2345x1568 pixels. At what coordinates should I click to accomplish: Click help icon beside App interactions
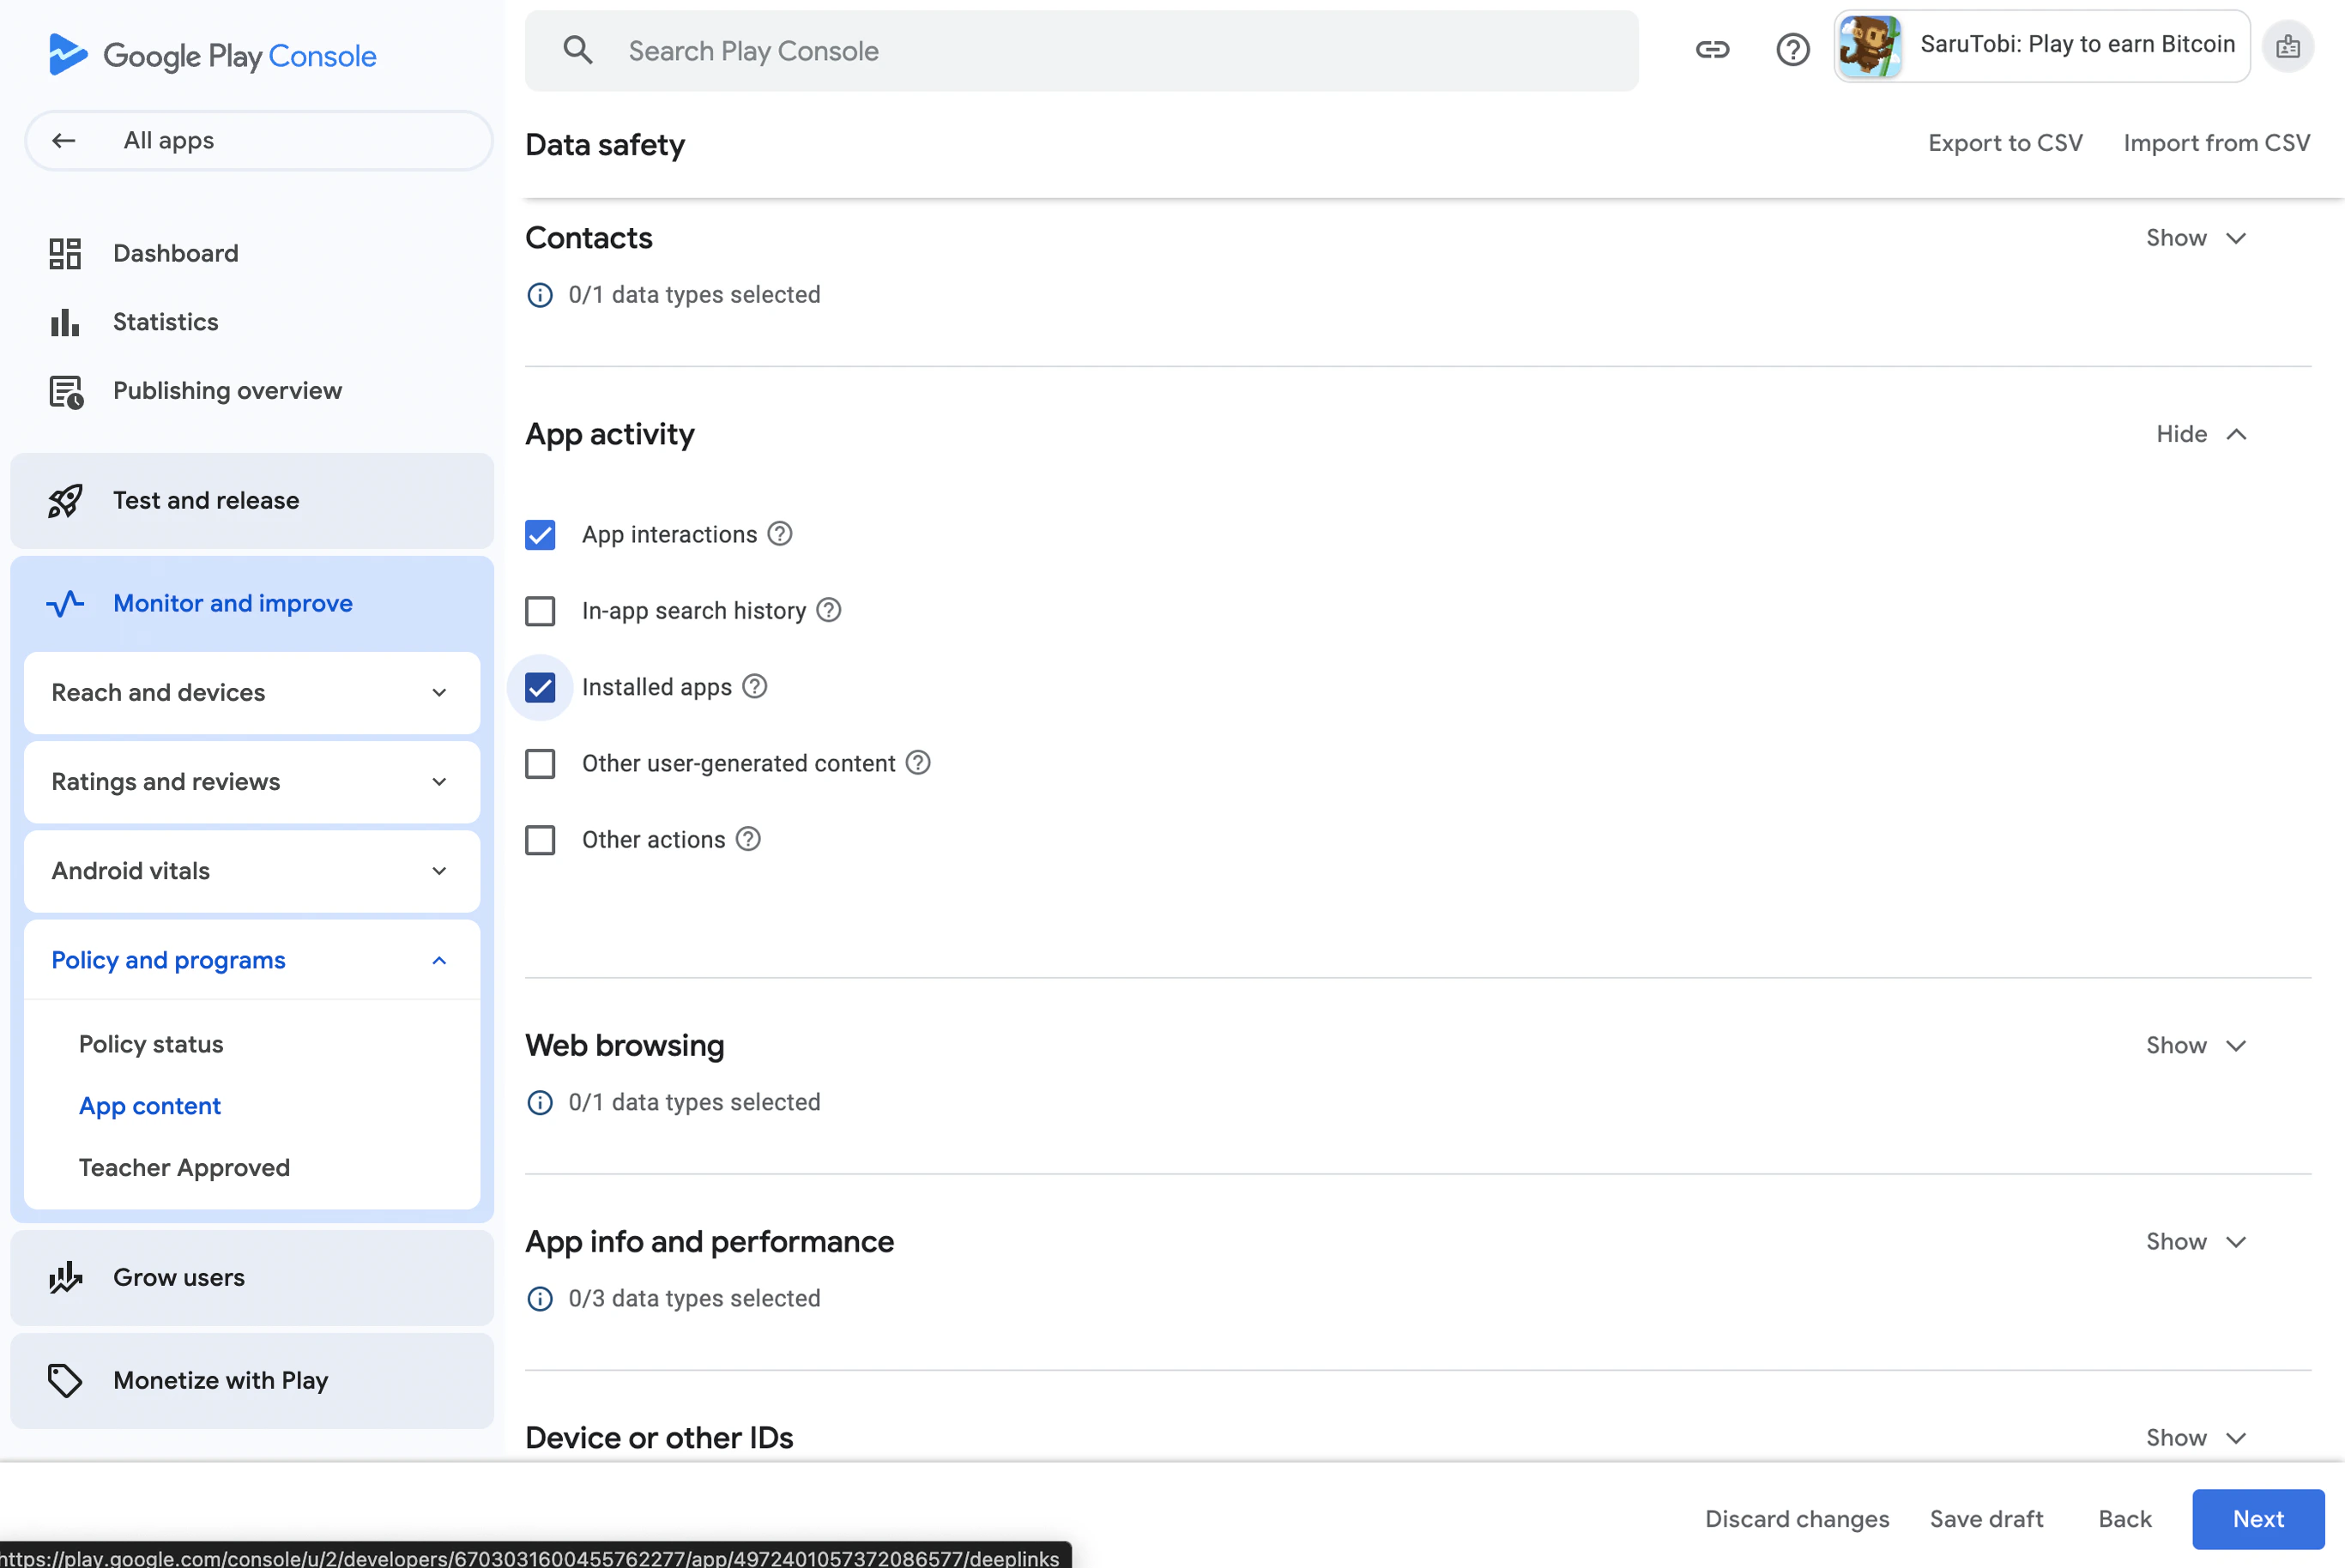point(780,534)
